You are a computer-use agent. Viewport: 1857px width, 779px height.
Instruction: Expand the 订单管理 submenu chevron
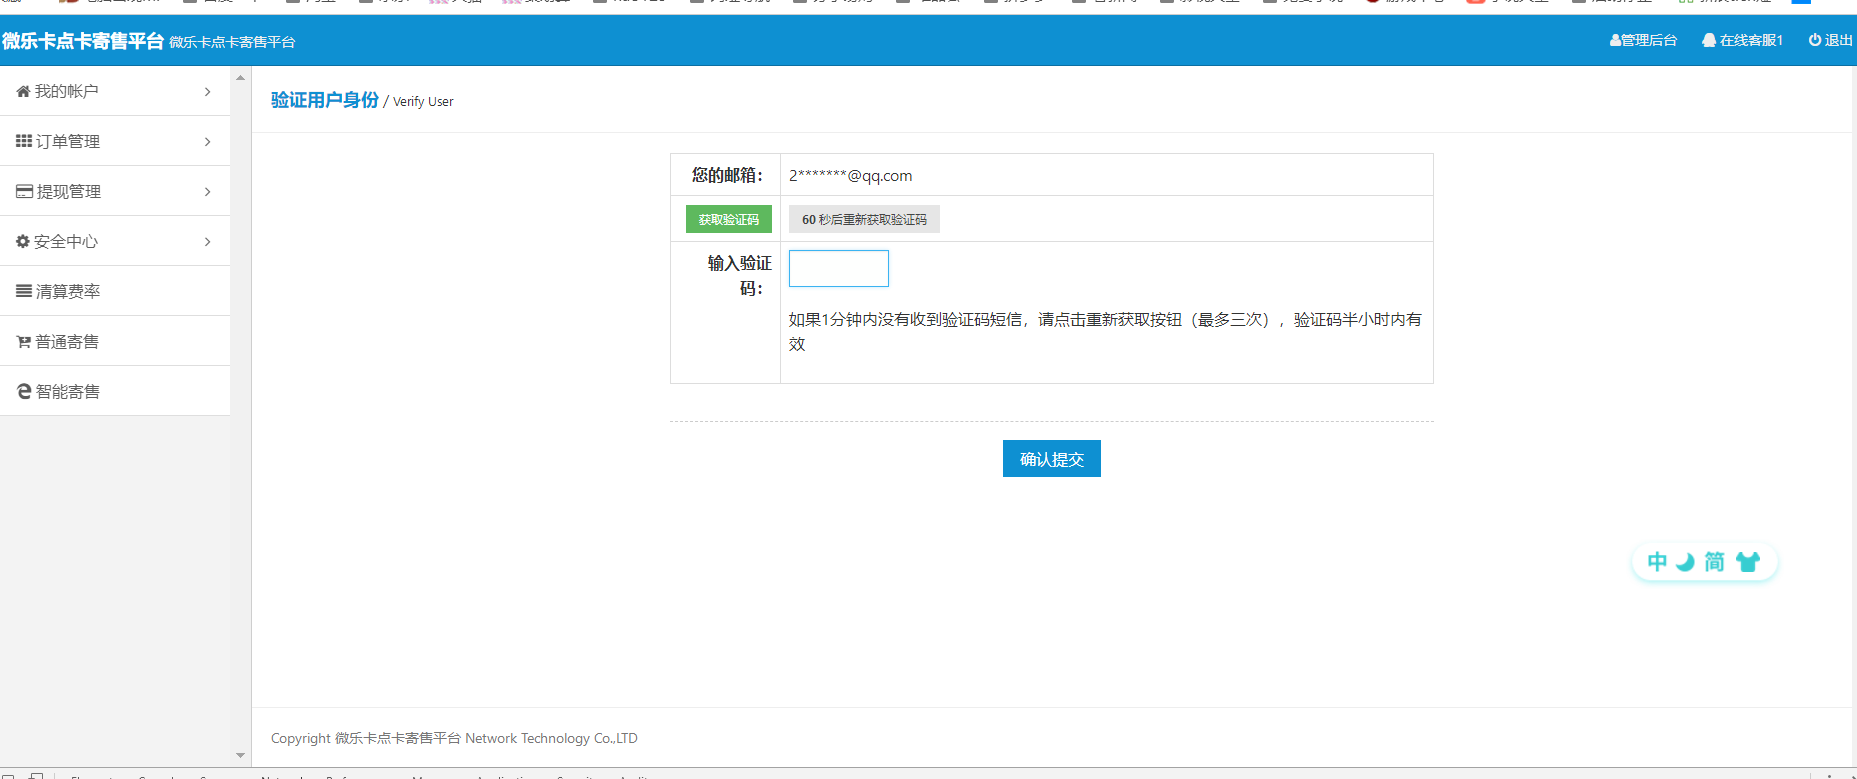point(207,141)
